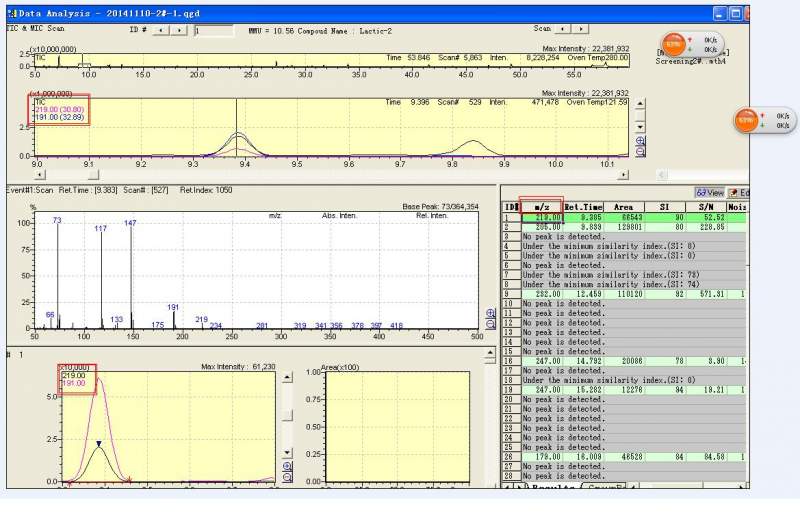This screenshot has height=517, width=800.
Task: Go to next Scan with right arrow
Action: tap(583, 30)
